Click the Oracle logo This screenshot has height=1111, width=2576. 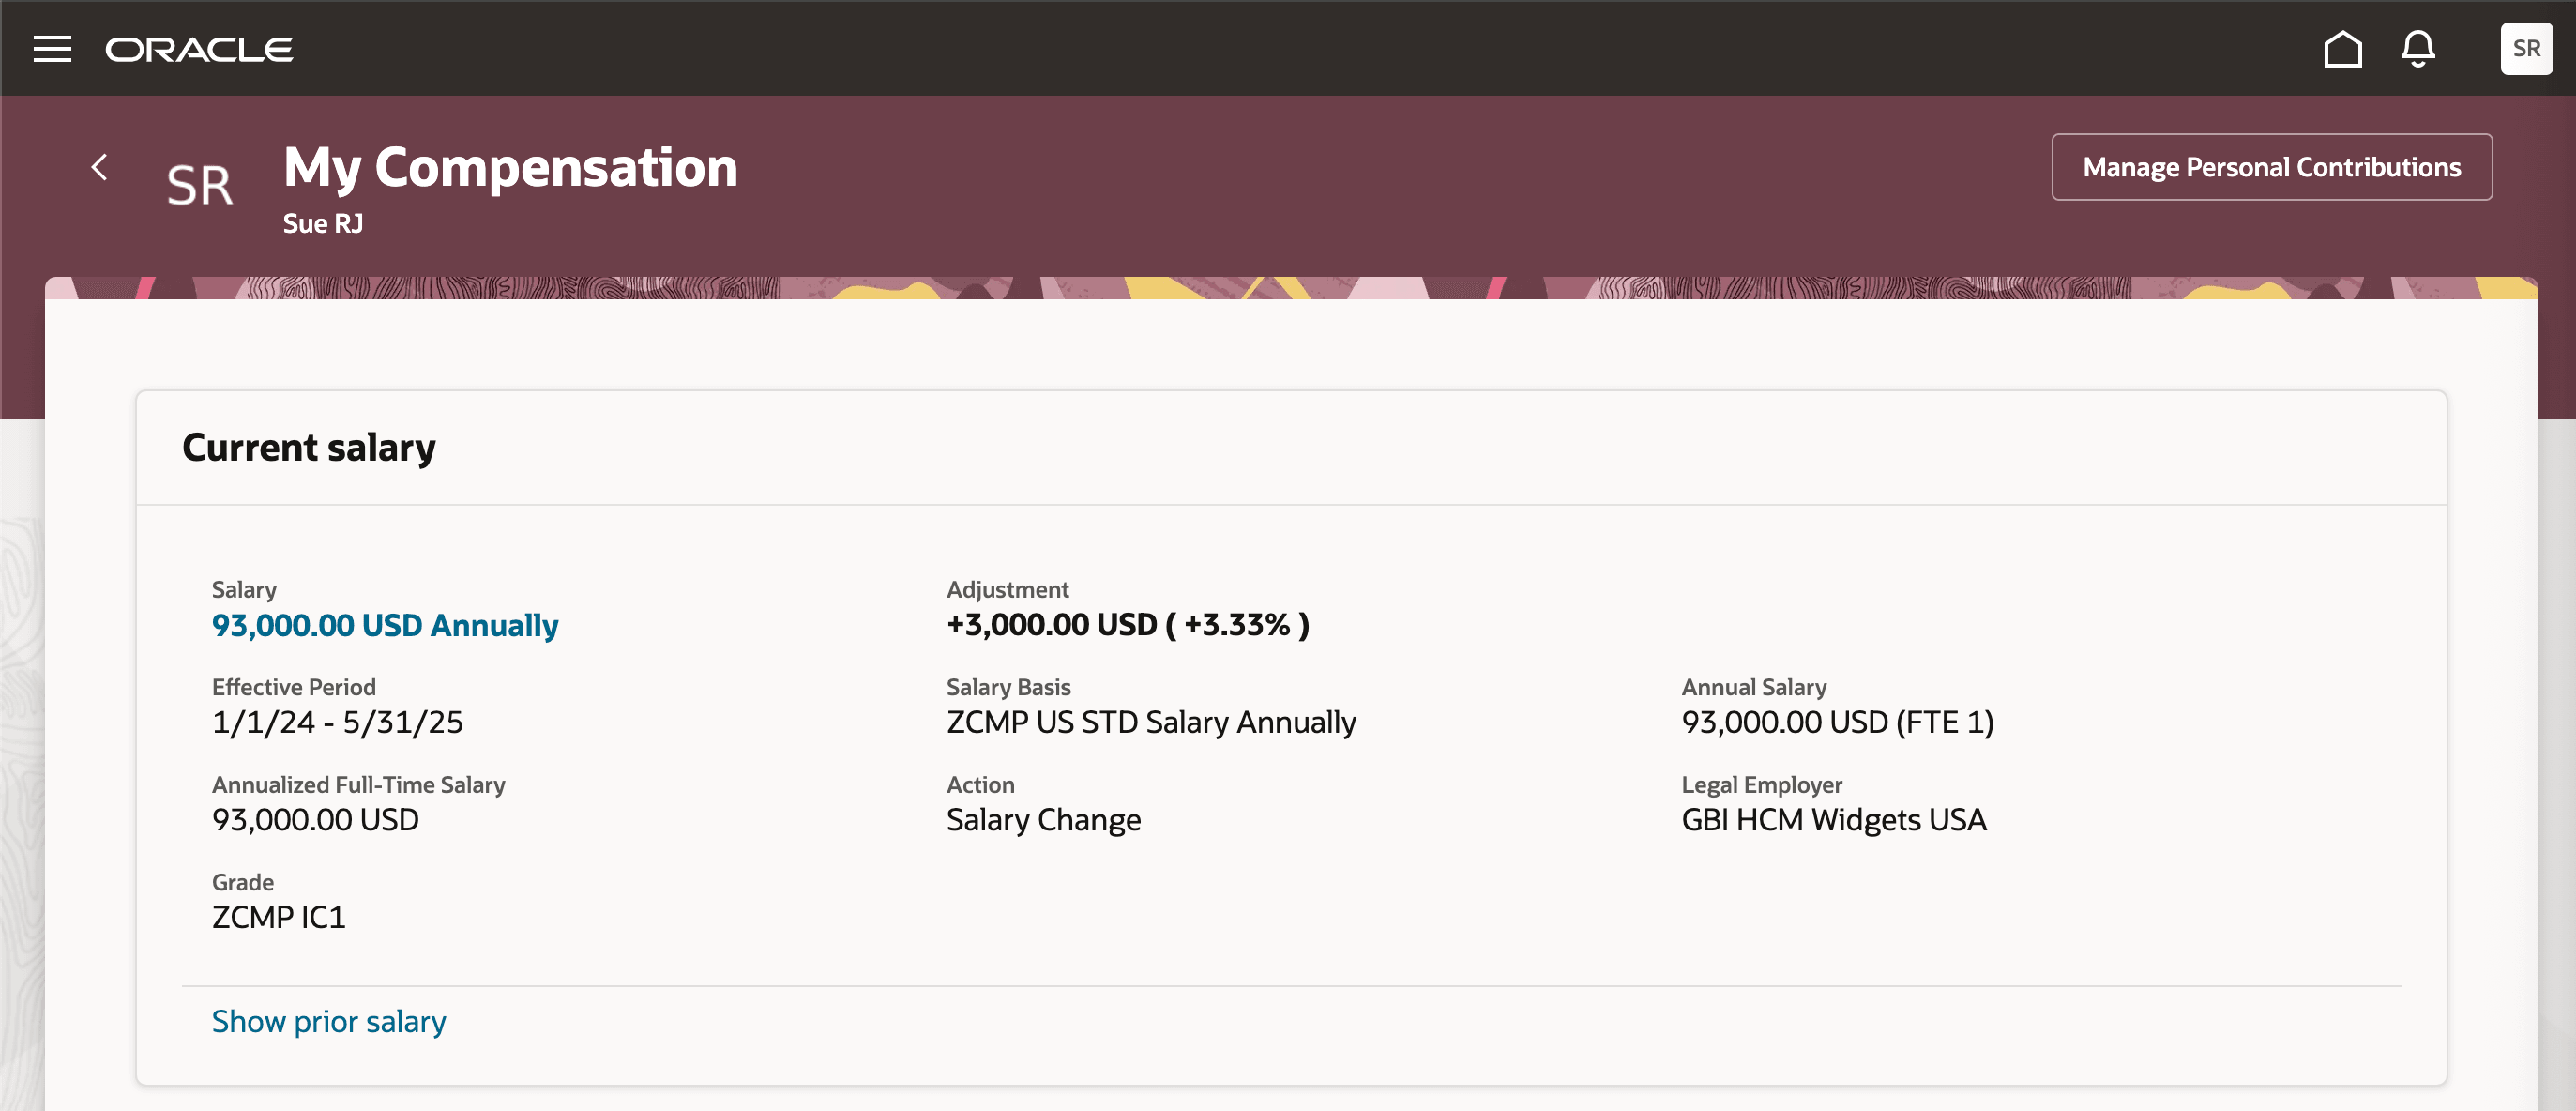tap(199, 48)
